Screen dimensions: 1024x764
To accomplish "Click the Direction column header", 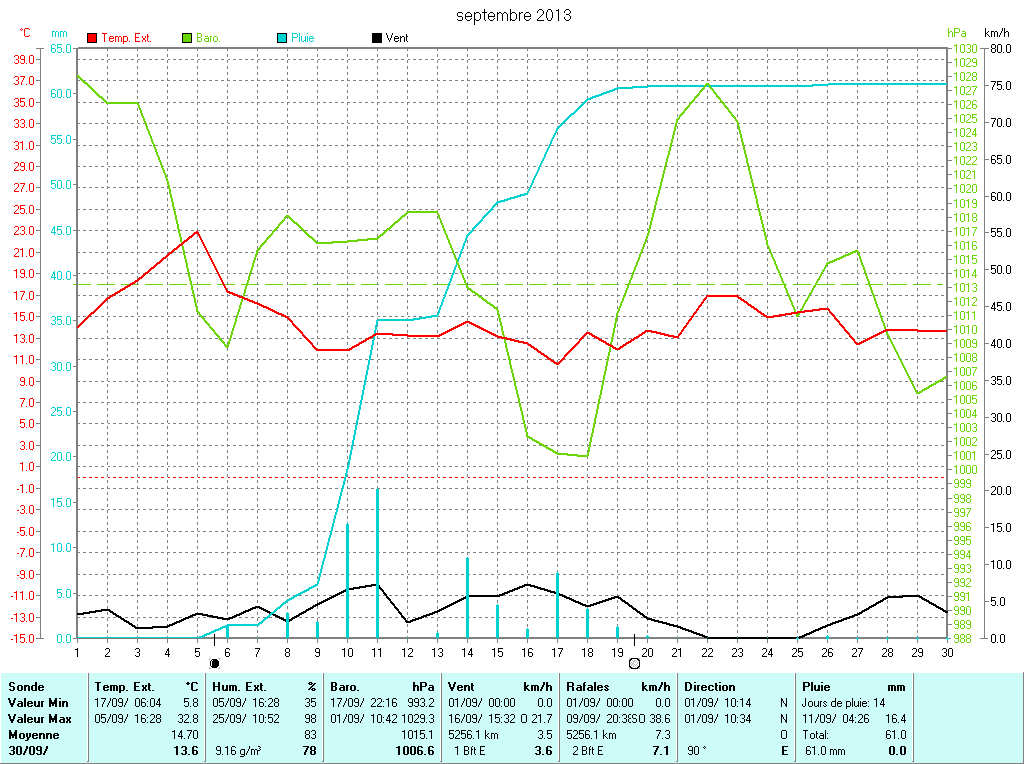I will (709, 687).
